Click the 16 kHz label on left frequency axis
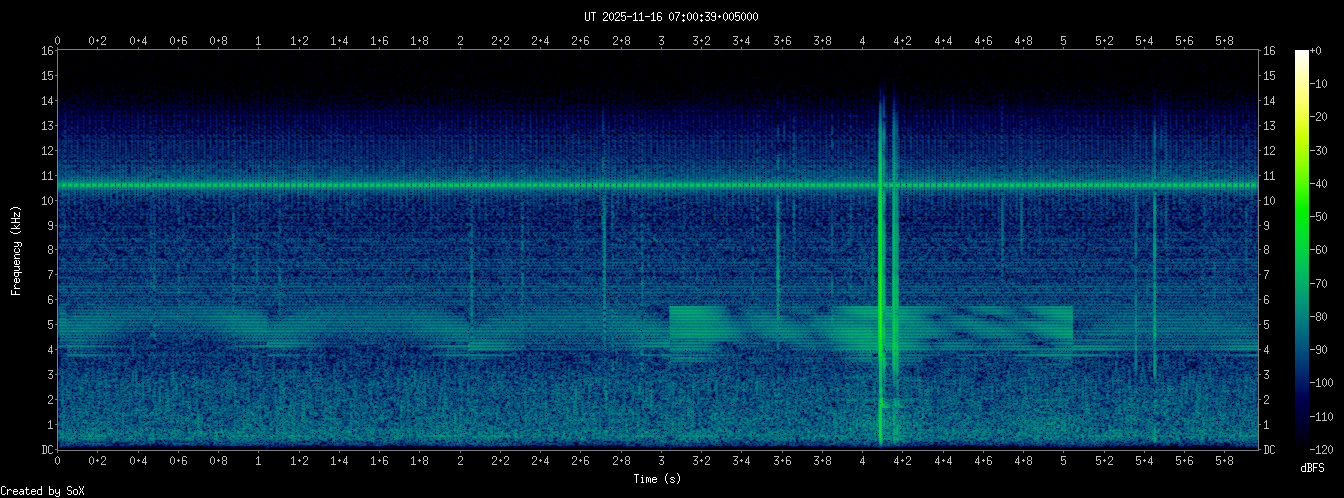The width and height of the screenshot is (1344, 498). (46, 51)
